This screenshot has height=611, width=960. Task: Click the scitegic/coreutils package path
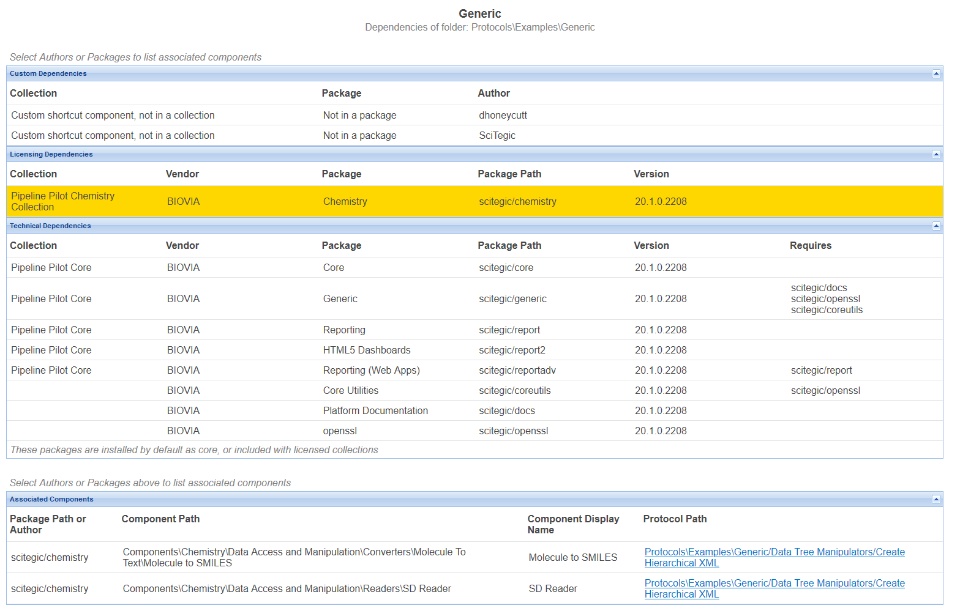pyautogui.click(x=515, y=391)
